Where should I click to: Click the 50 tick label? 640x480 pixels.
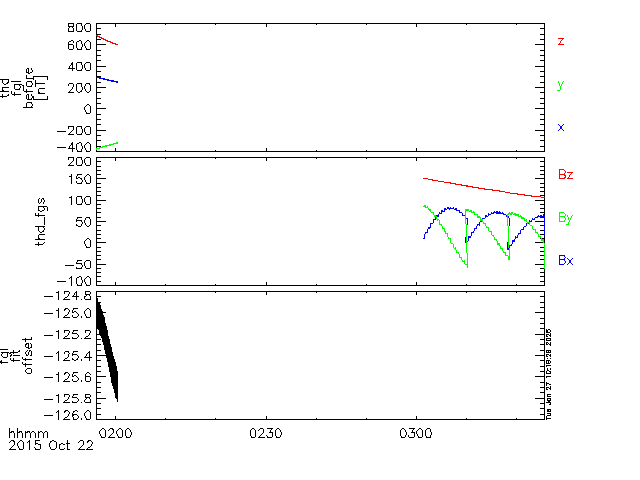point(84,222)
